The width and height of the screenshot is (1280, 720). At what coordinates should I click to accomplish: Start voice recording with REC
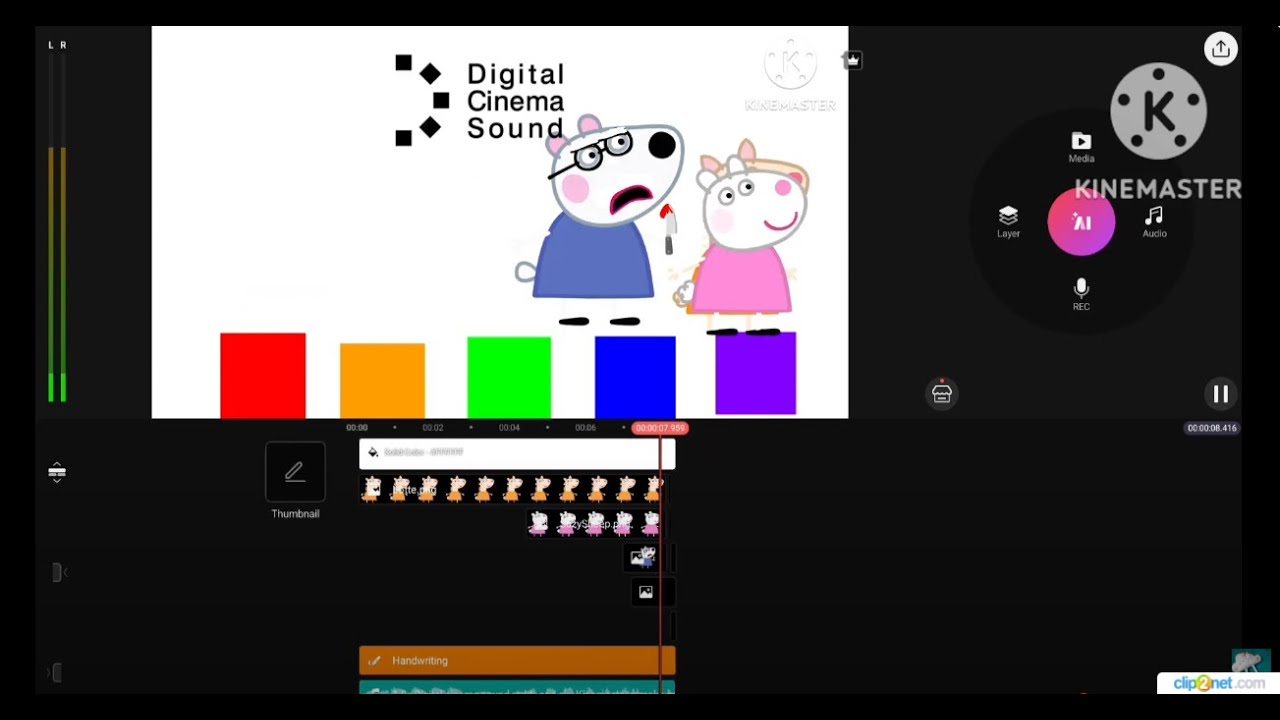click(1081, 295)
